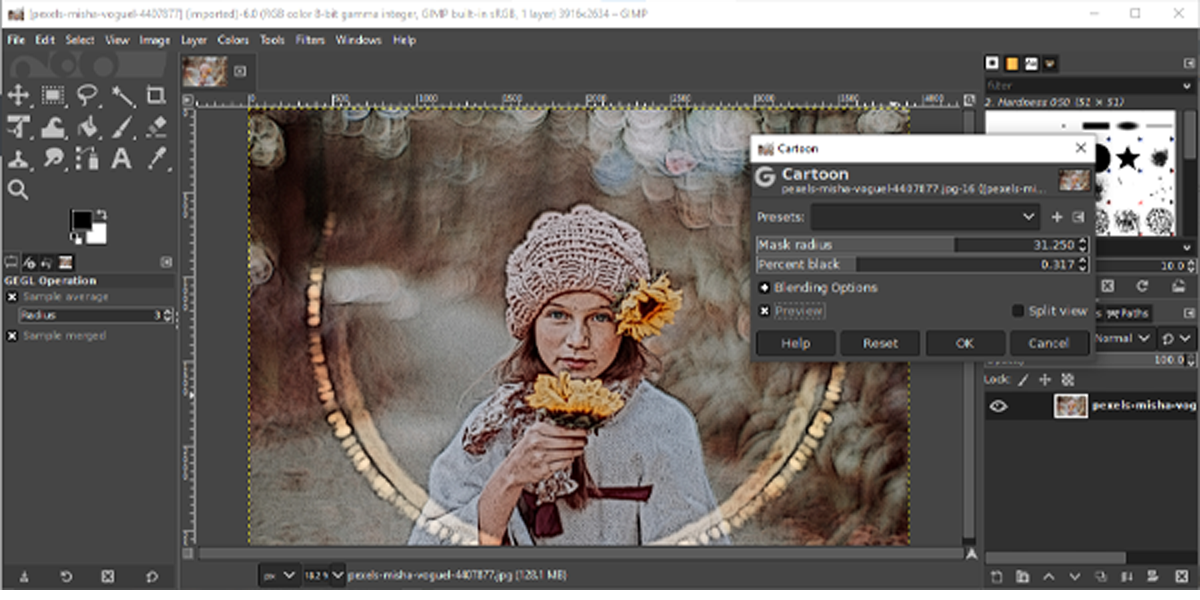Select the Free Select lasso tool
1200x600 pixels.
tap(88, 95)
